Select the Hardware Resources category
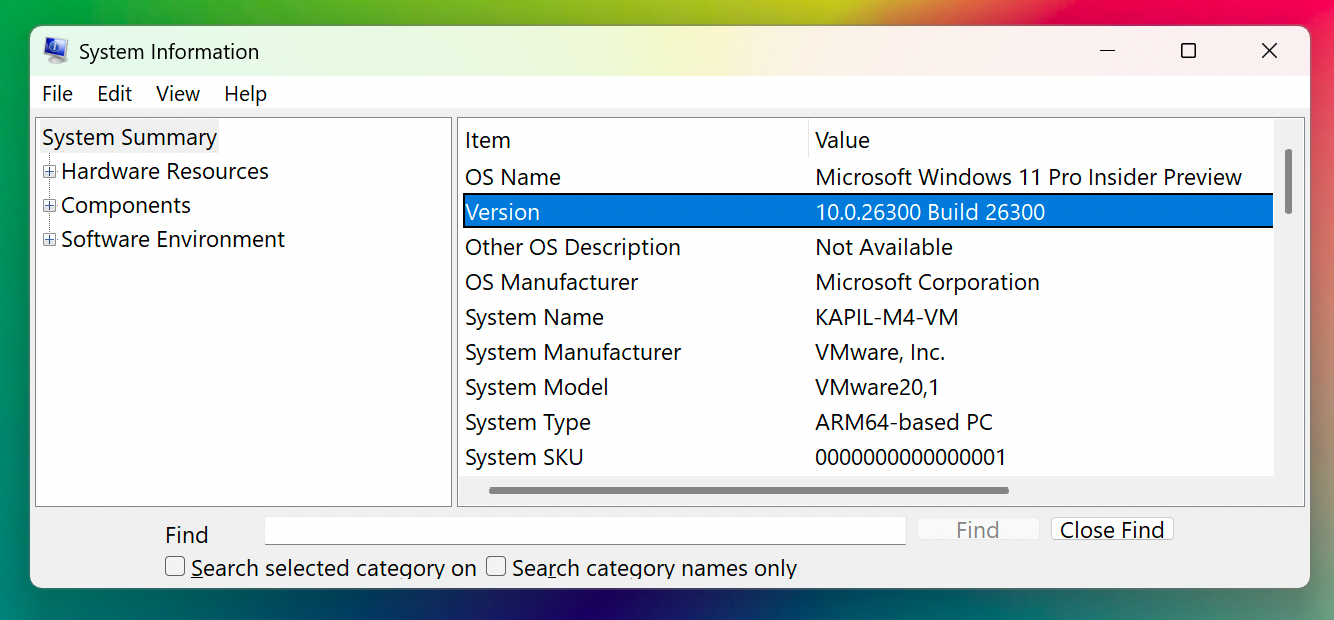This screenshot has height=620, width=1334. coord(165,171)
